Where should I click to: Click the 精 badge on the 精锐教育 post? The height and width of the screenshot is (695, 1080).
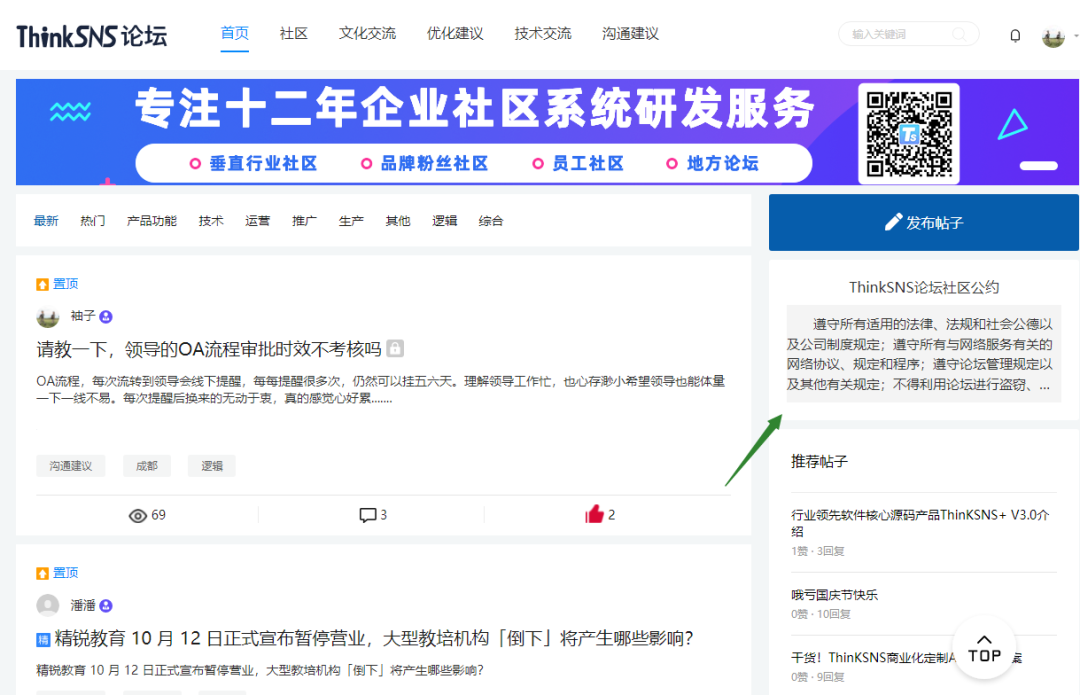tap(43, 640)
